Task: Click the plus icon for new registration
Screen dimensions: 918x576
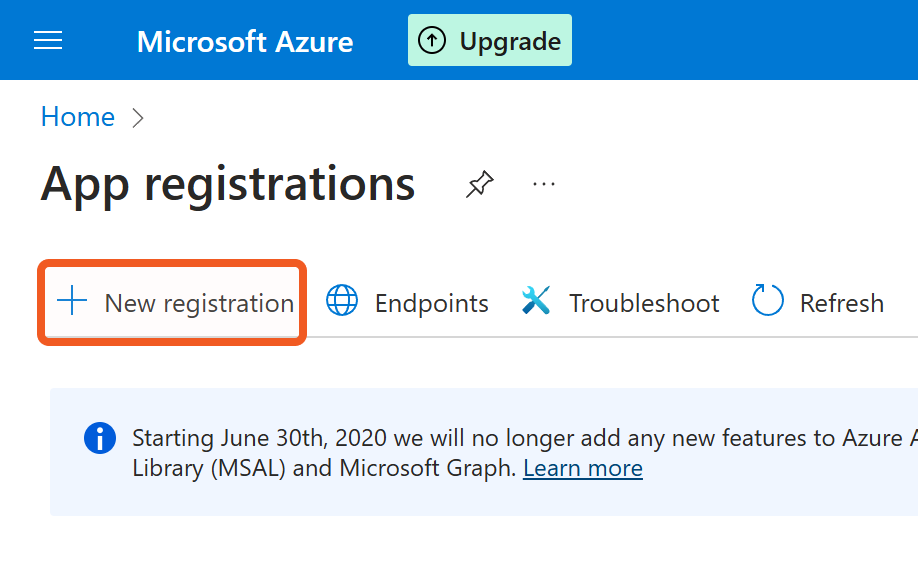Action: click(72, 302)
